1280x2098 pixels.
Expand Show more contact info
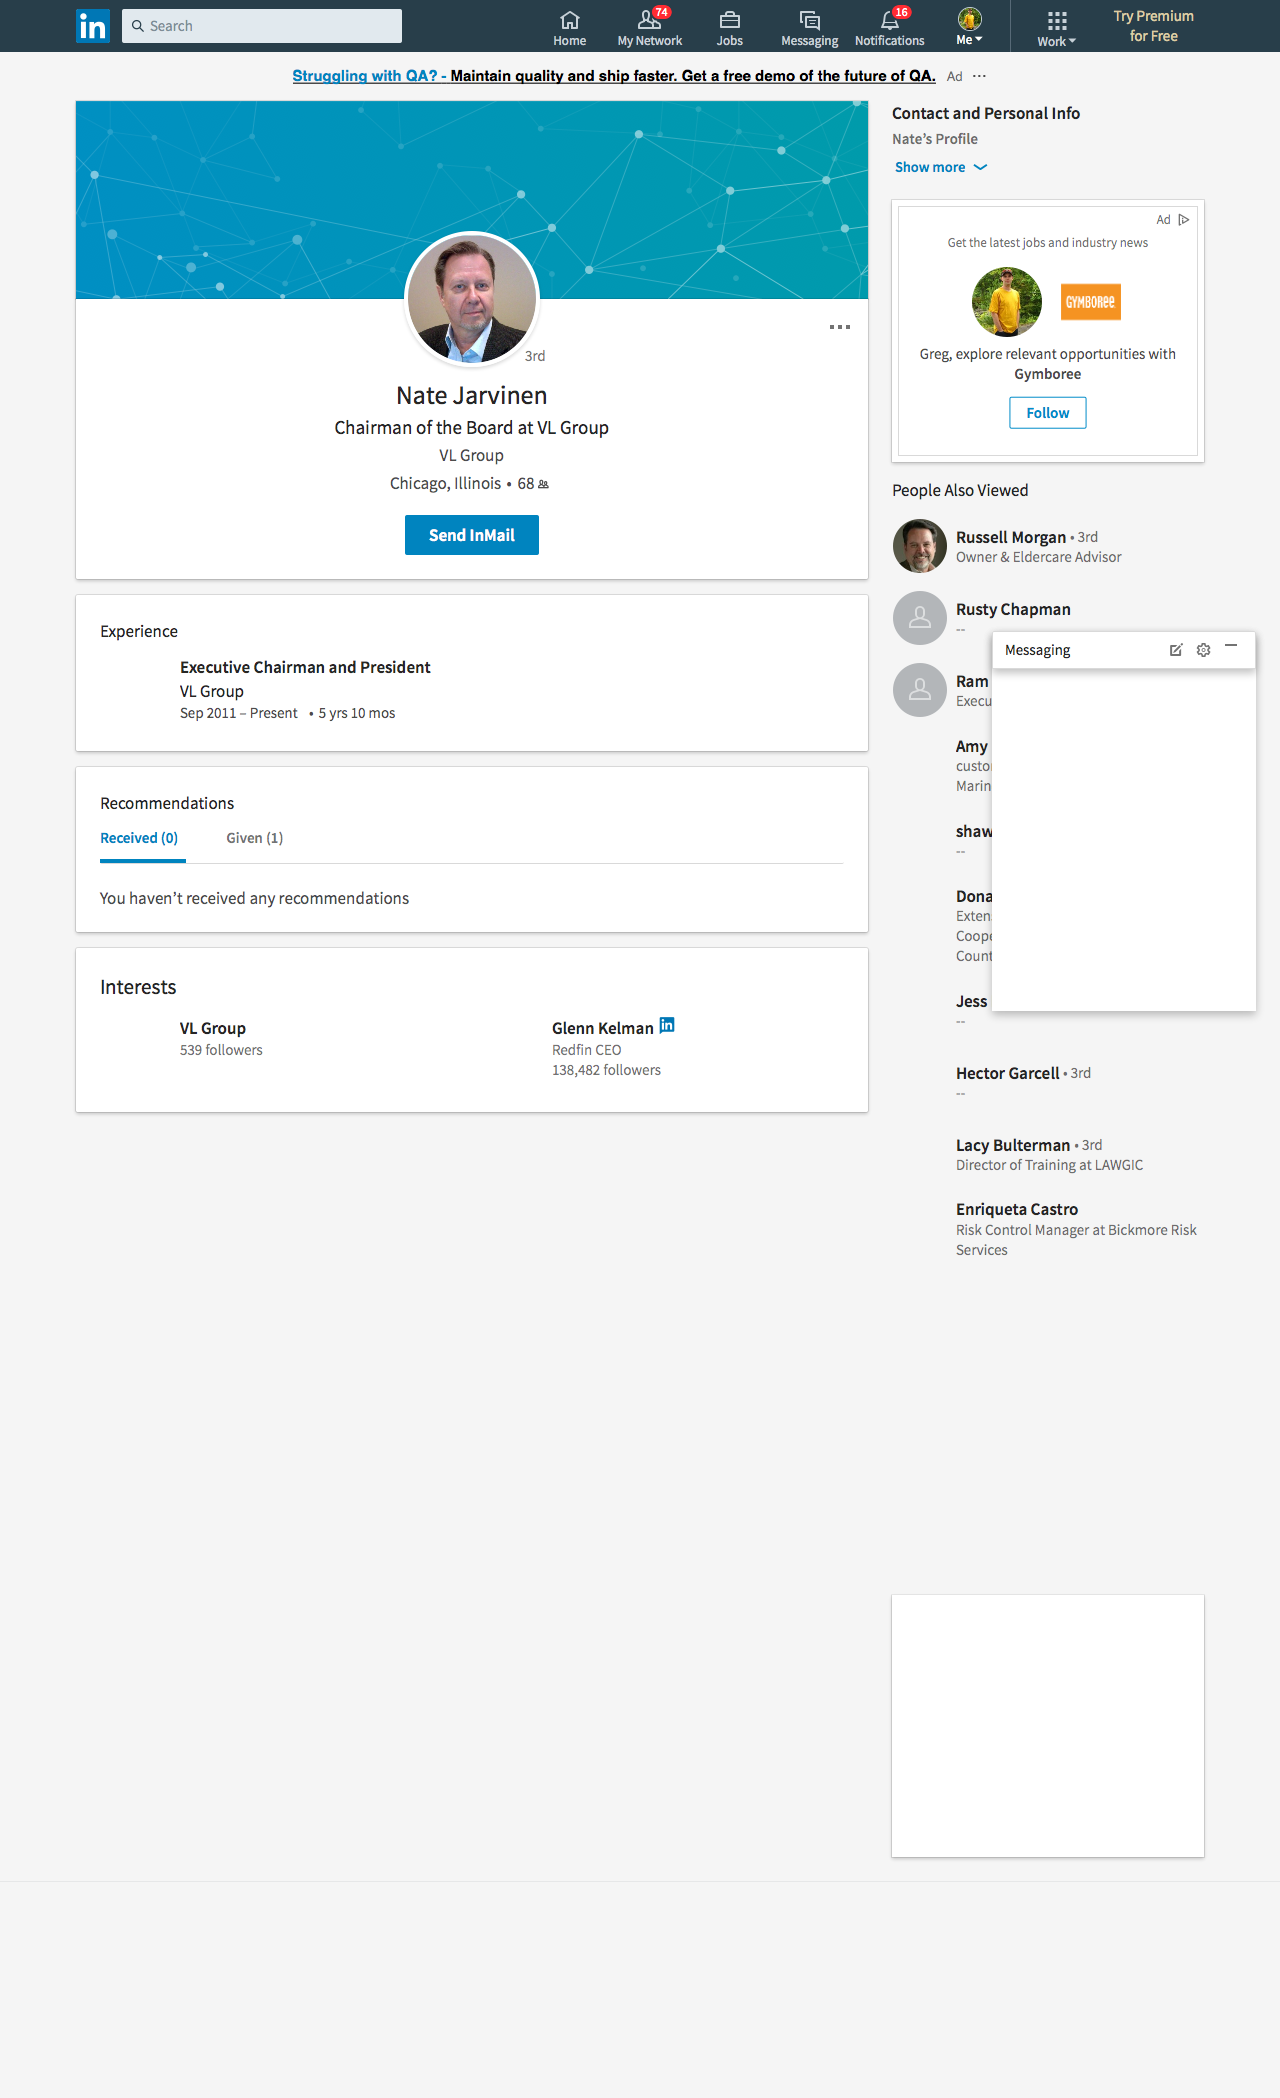coord(940,167)
